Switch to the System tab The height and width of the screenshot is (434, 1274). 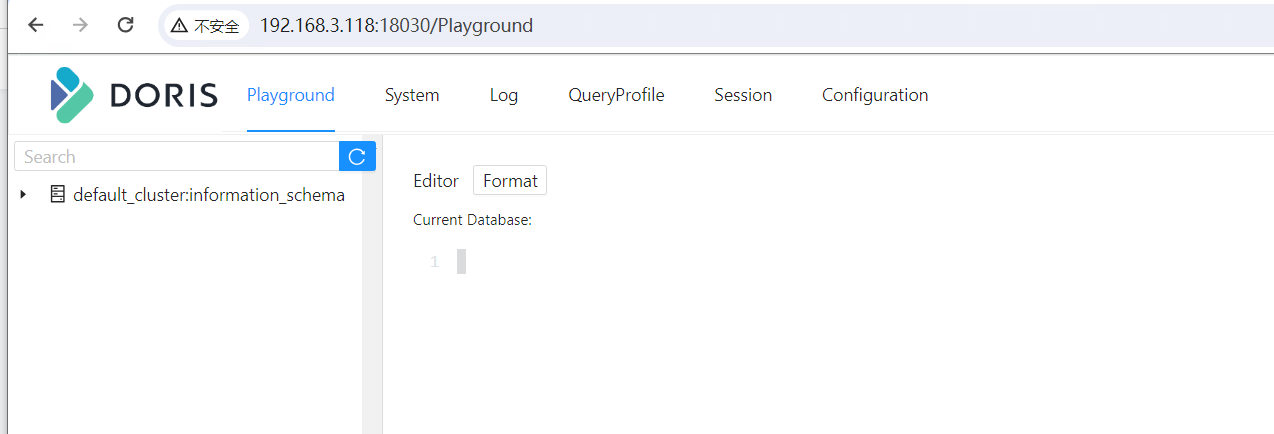tap(412, 95)
